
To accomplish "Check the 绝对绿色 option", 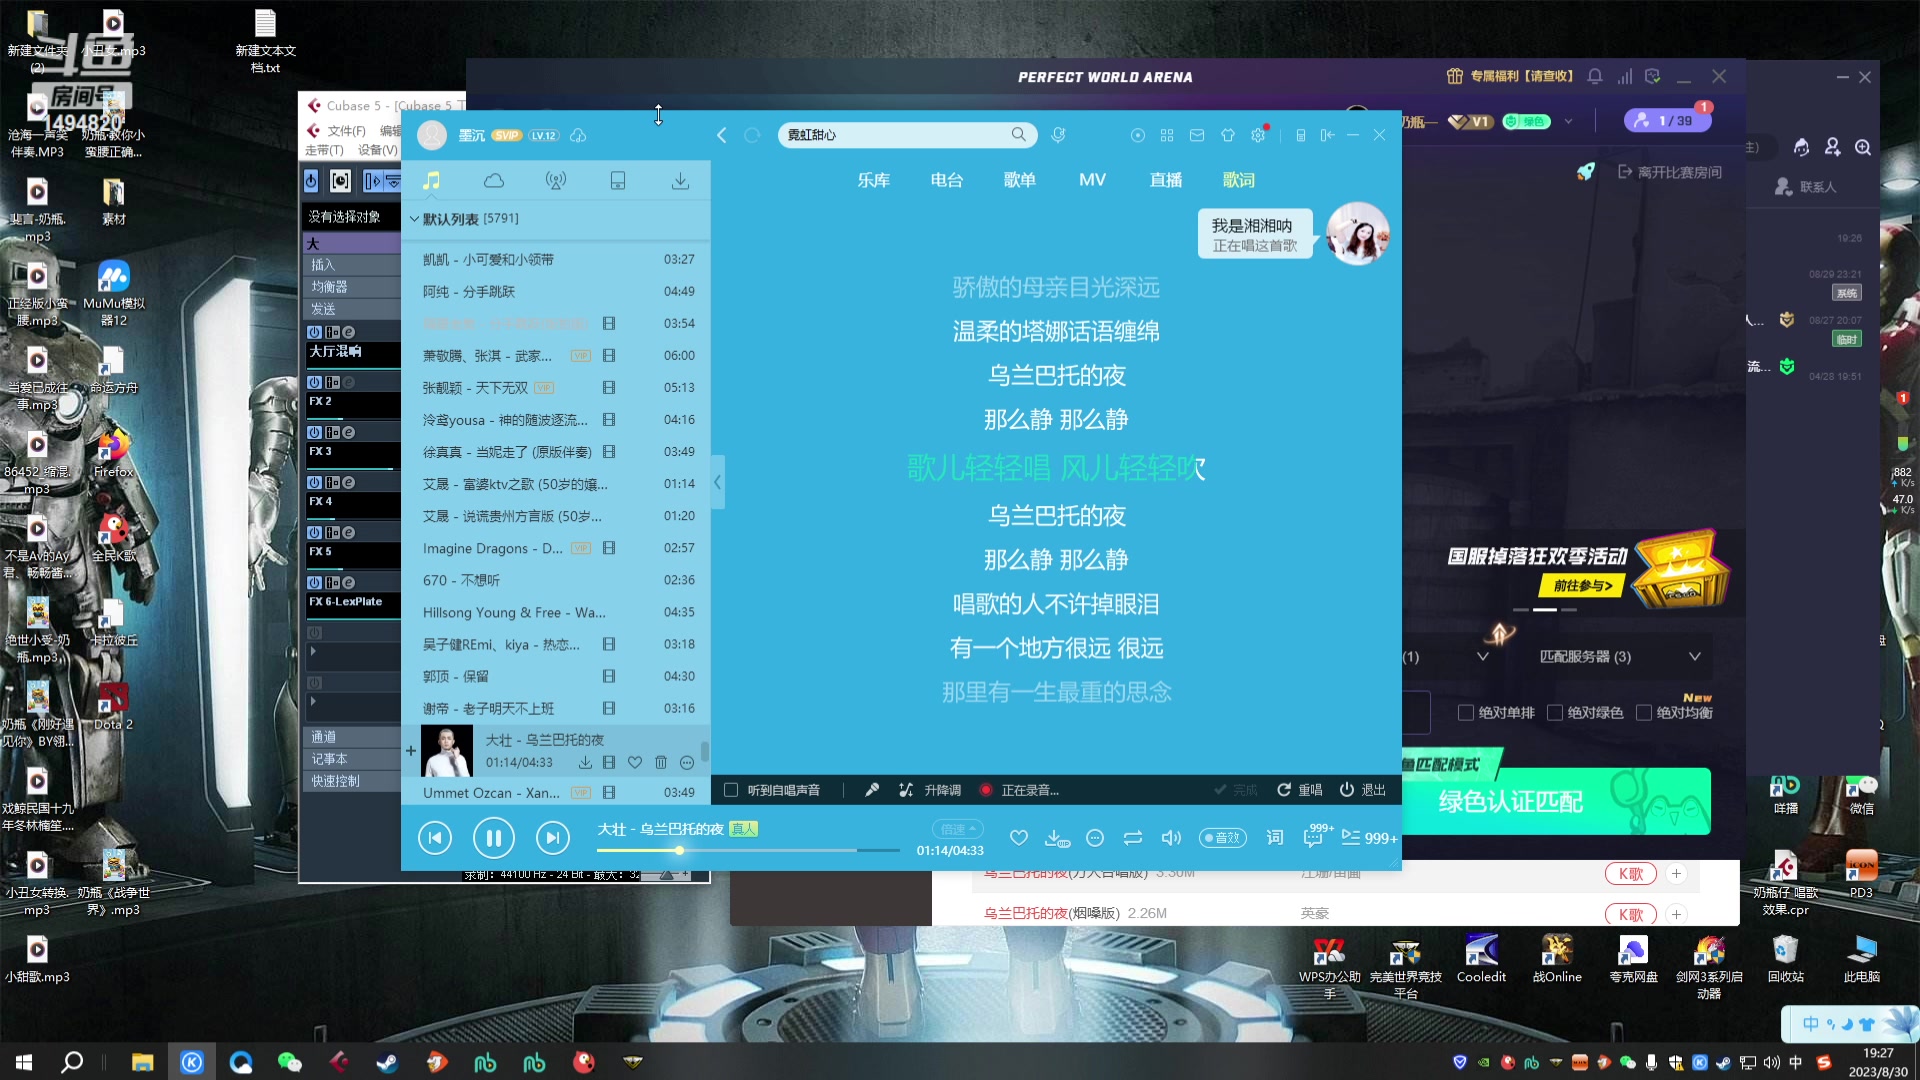I will [1555, 713].
